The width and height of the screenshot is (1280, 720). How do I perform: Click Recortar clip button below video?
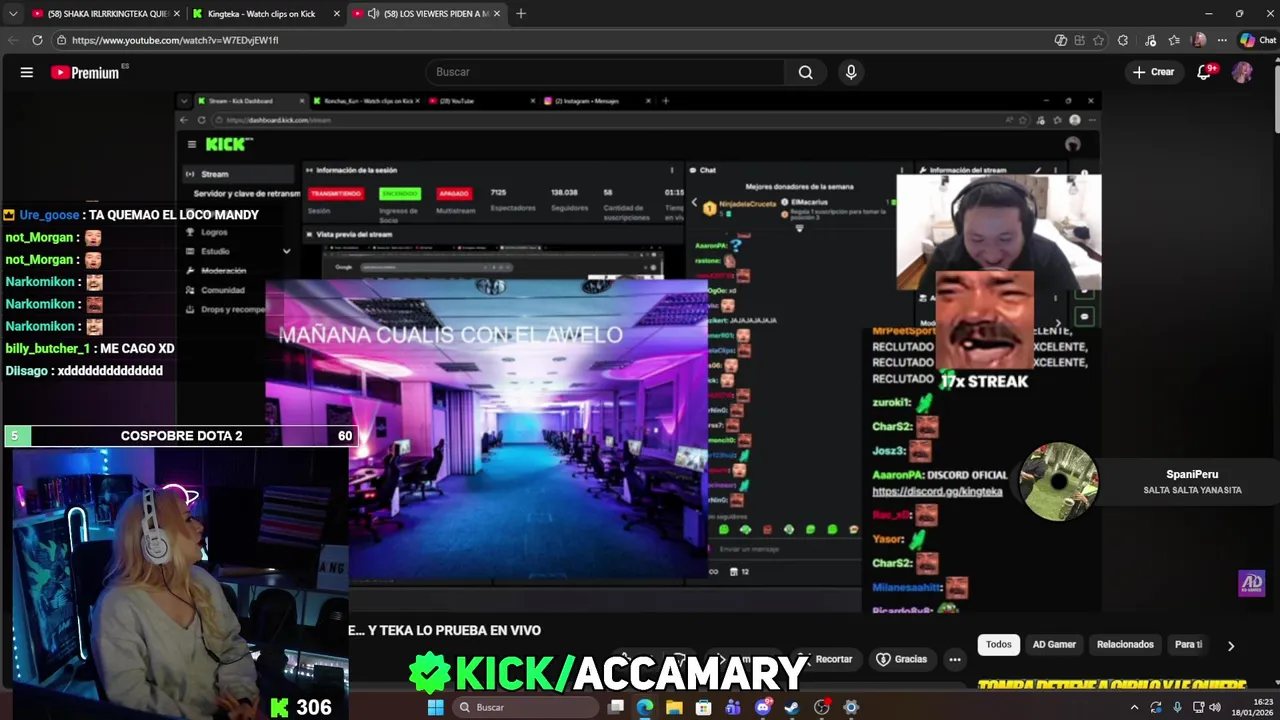pyautogui.click(x=825, y=659)
